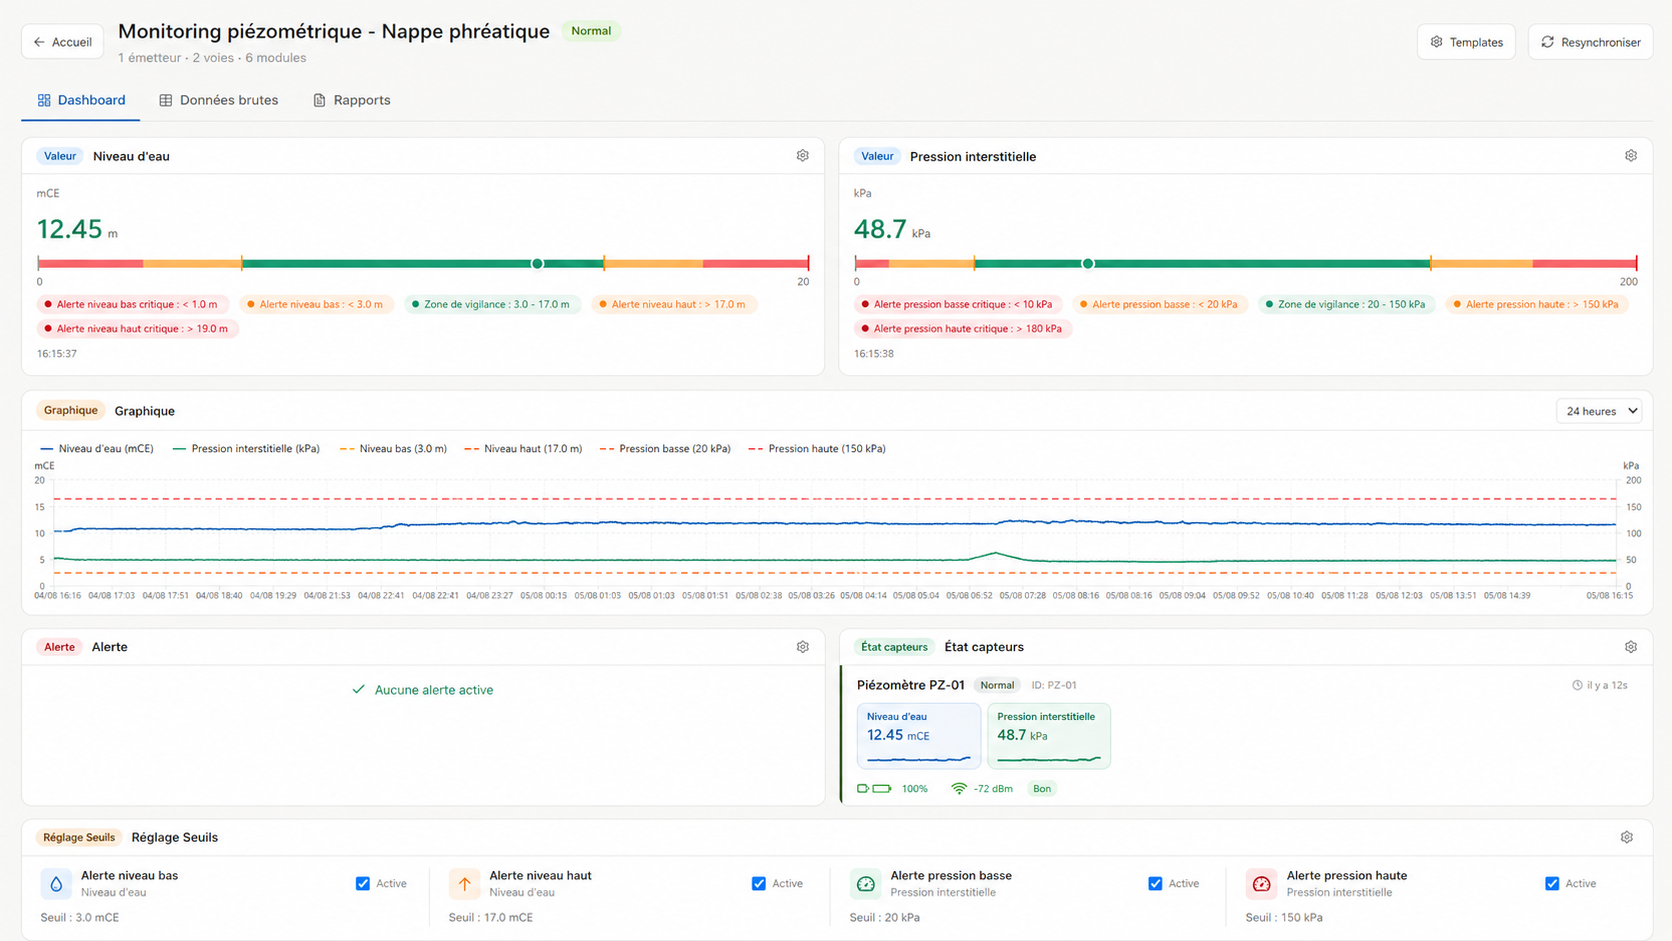Toggle the Pression interstitielle (kPa) legend series
This screenshot has width=1672, height=941.
coord(246,449)
